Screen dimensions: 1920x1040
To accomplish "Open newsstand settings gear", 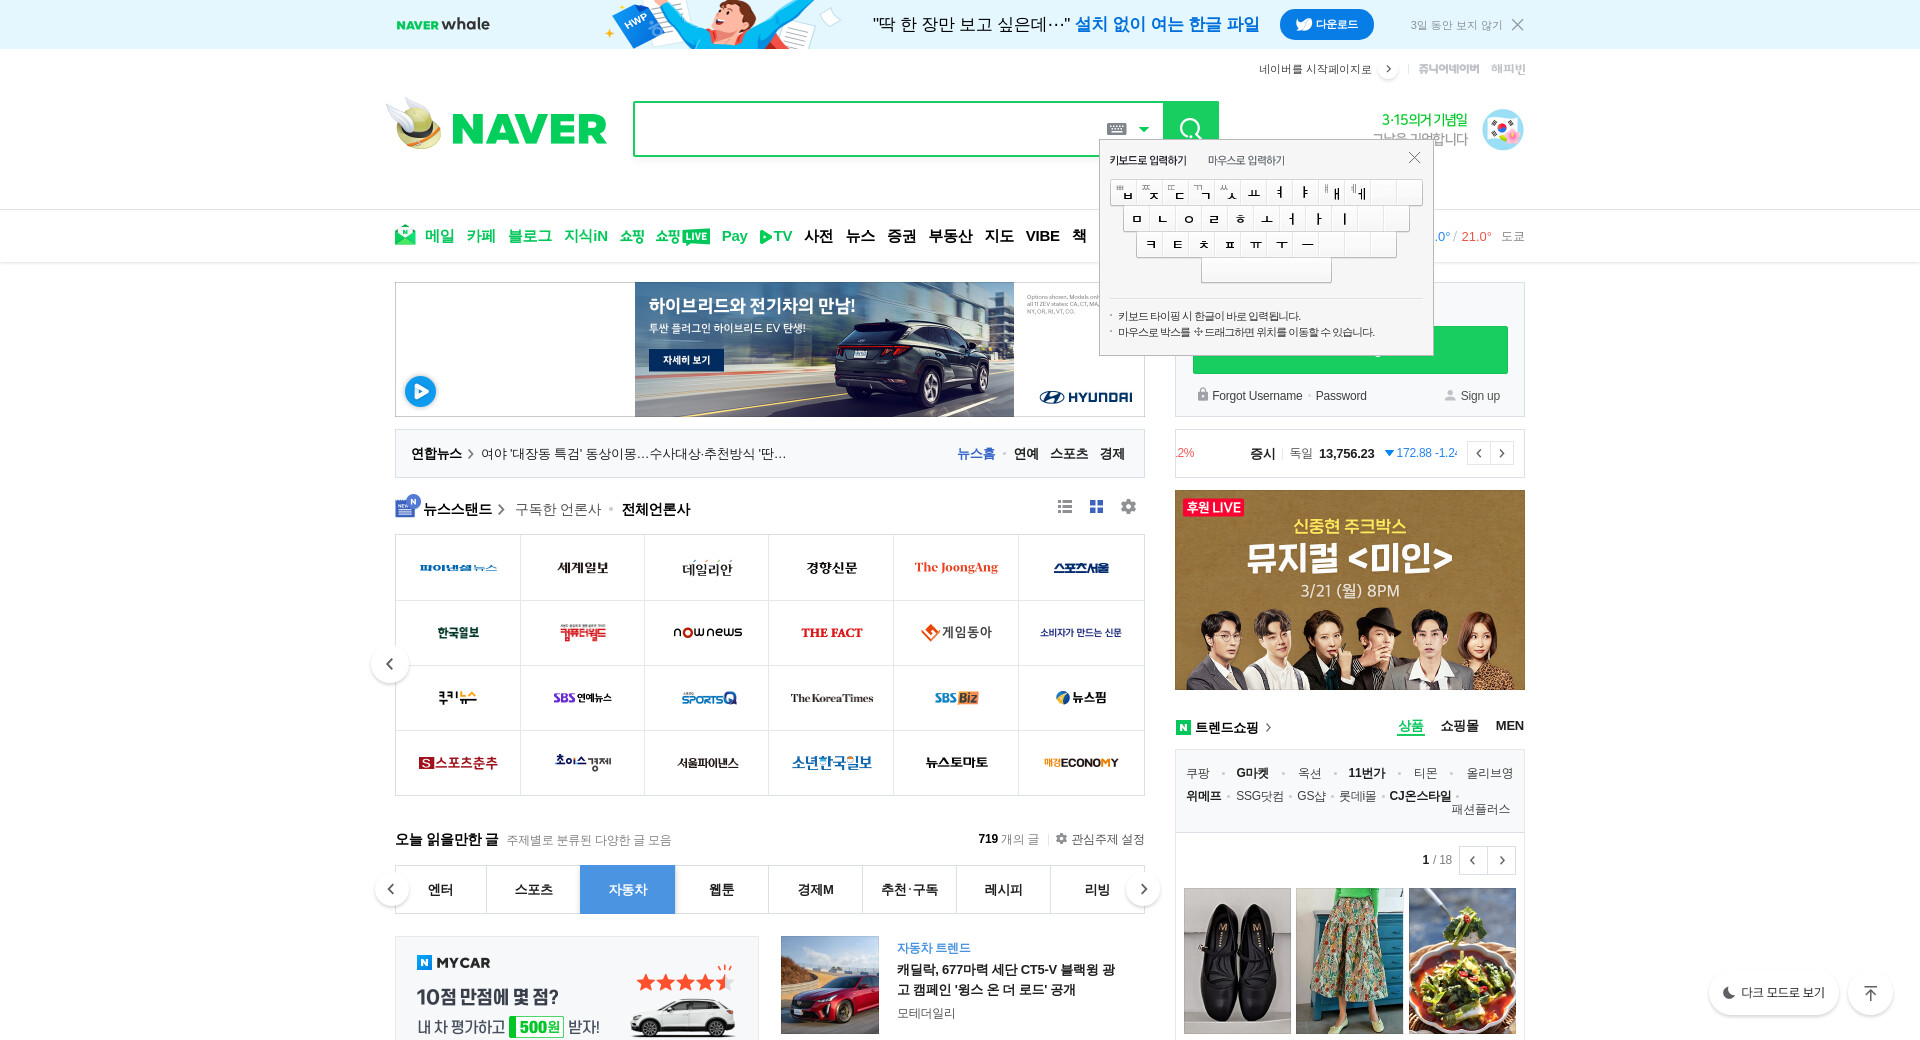I will tap(1128, 507).
